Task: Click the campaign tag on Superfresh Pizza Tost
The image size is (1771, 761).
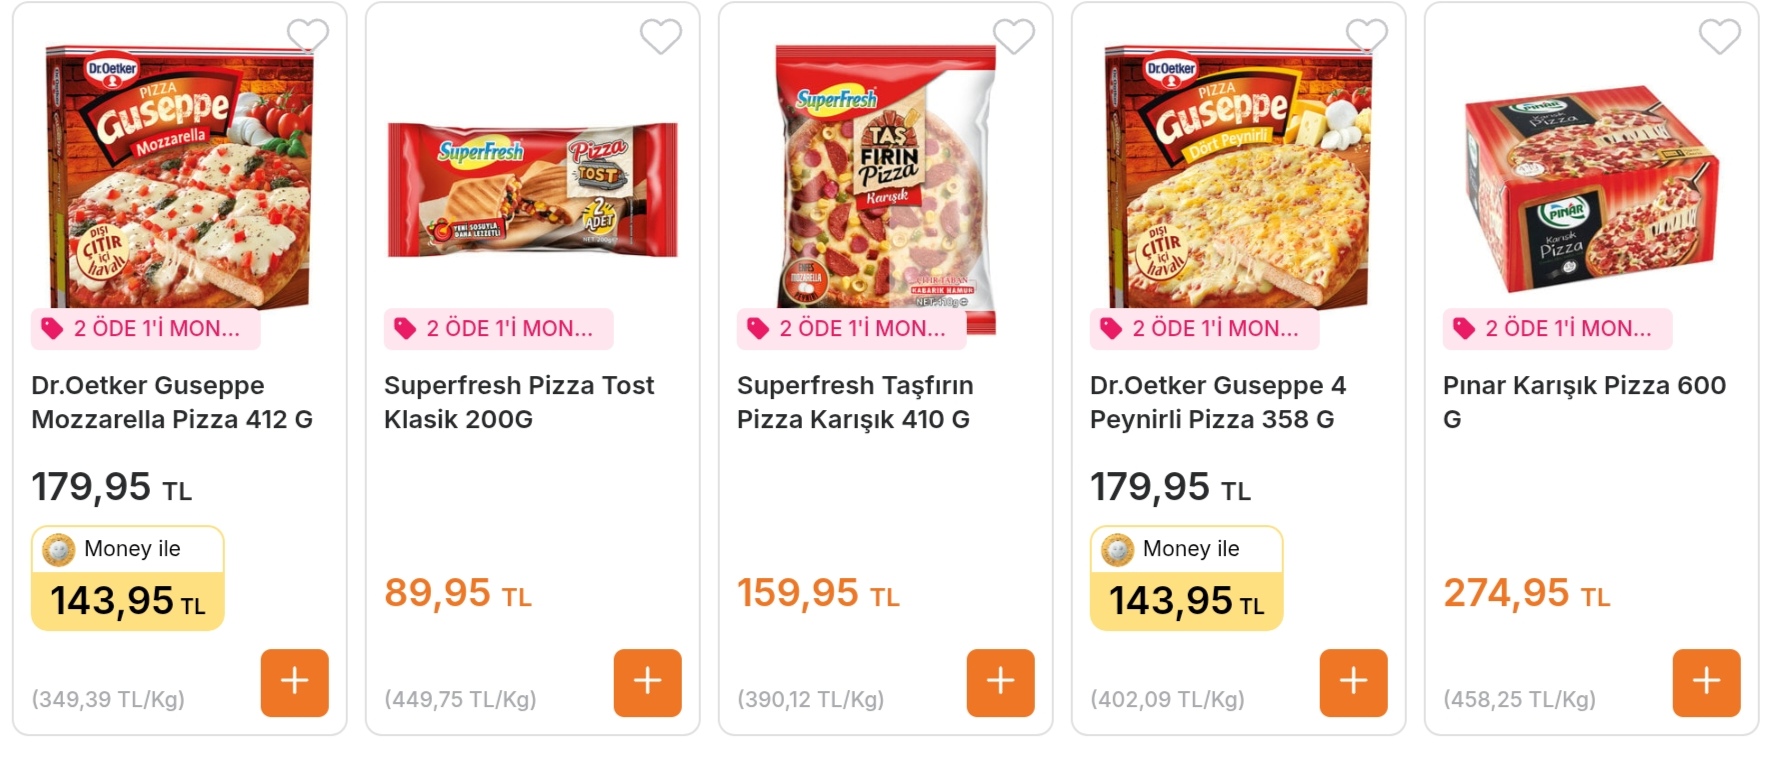Action: (498, 329)
